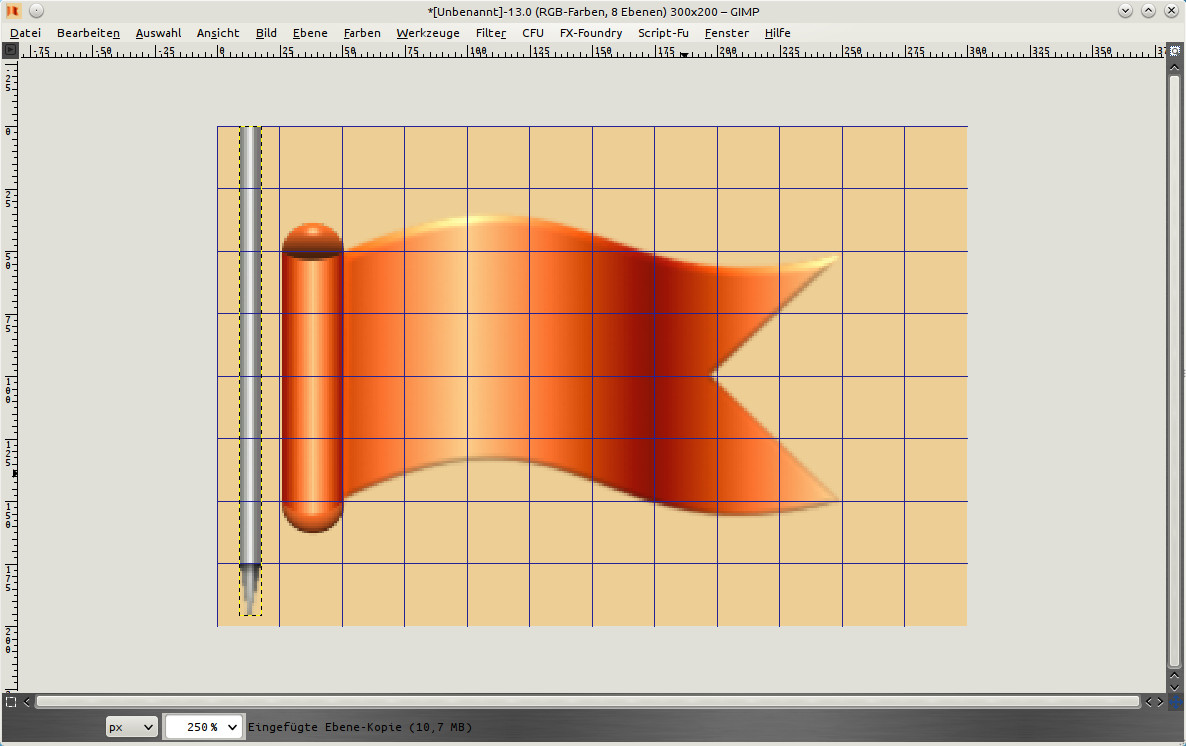1186x746 pixels.
Task: Open the Werkzeuge menu
Action: pyautogui.click(x=428, y=33)
